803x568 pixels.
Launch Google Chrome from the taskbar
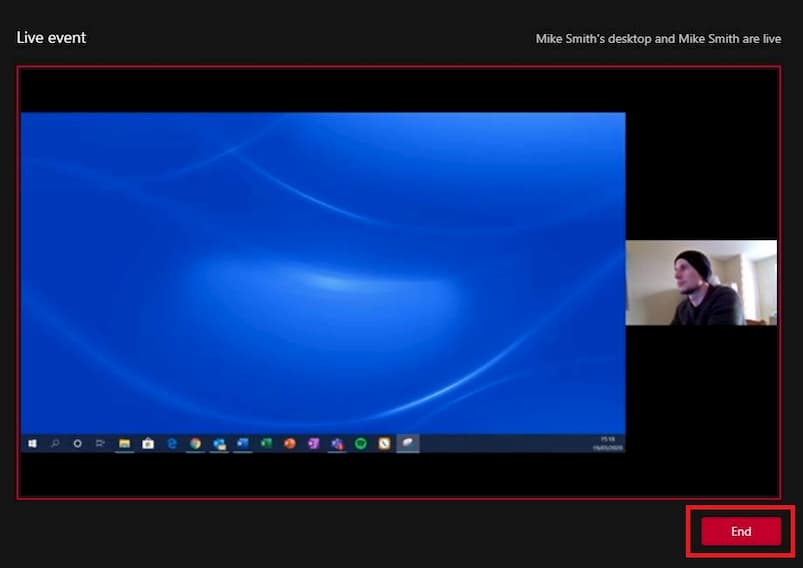[195, 444]
